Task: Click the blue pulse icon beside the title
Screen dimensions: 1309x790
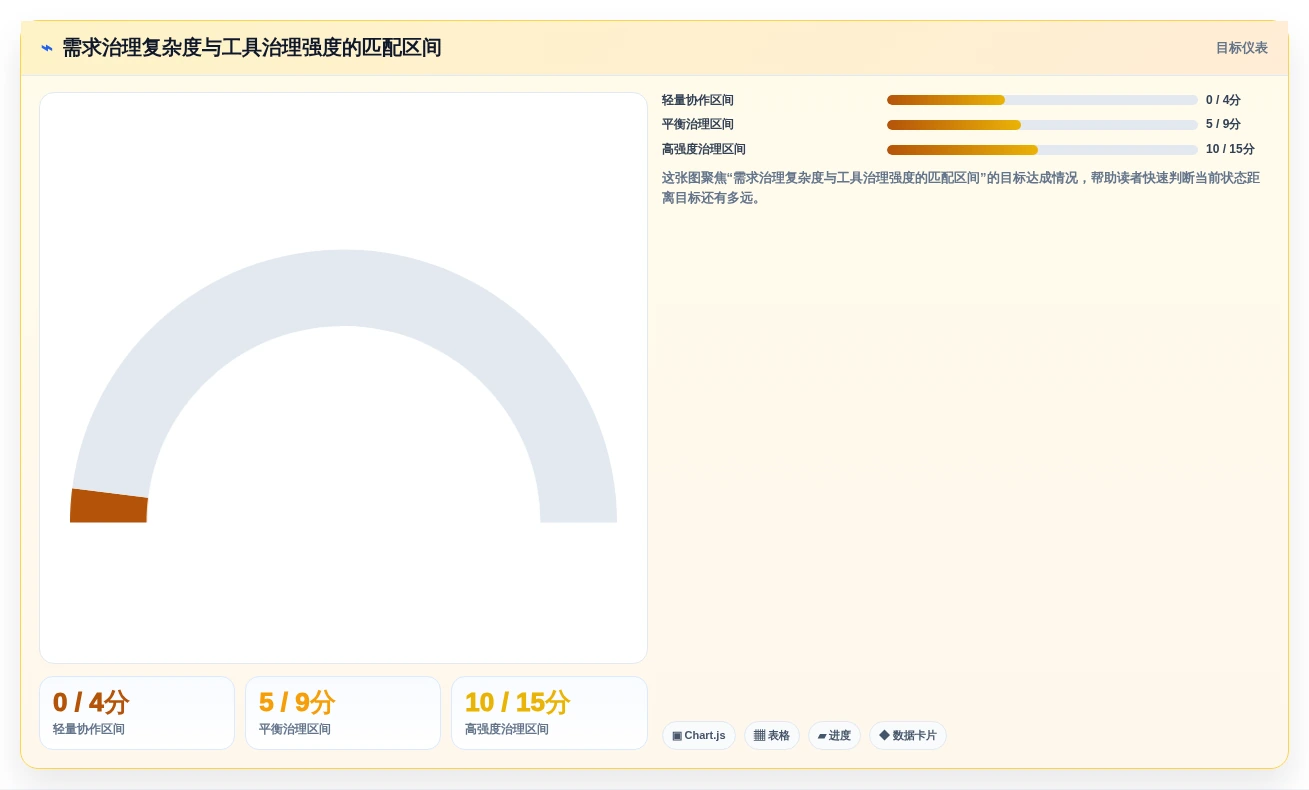Action: coord(47,48)
